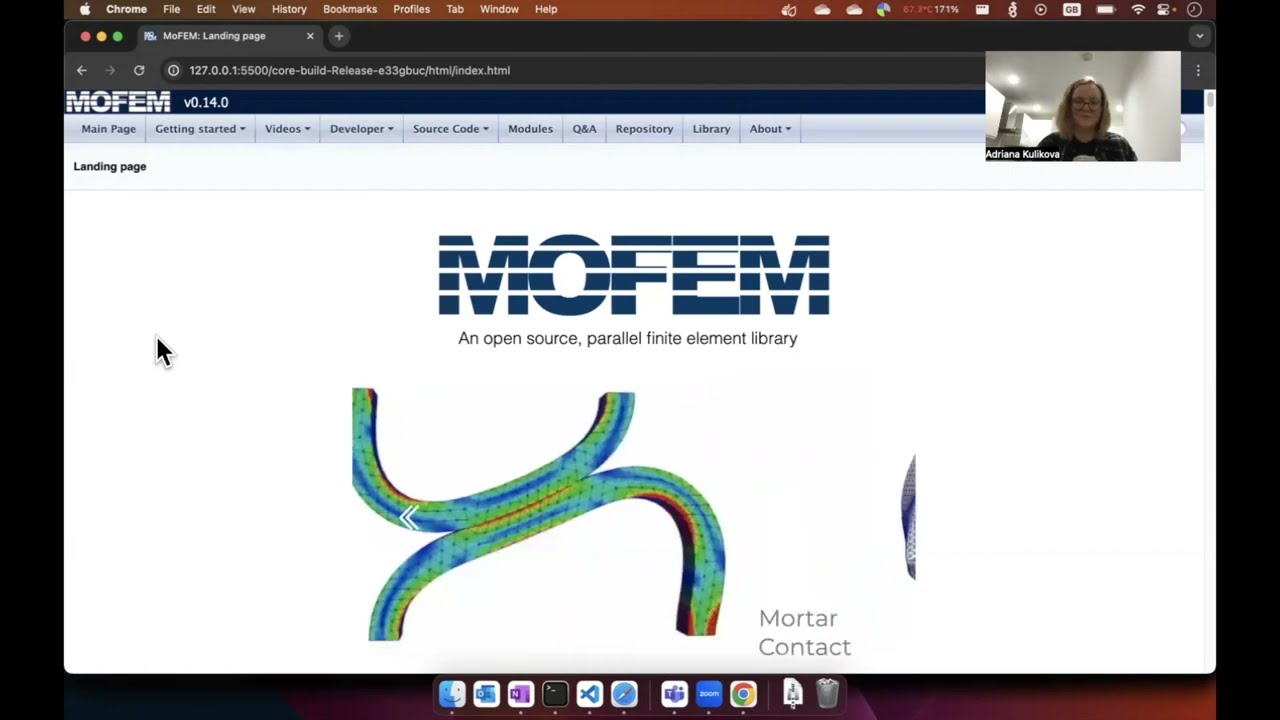Launch Visual Studio Code from dock
Viewport: 1280px width, 720px height.
tap(589, 693)
